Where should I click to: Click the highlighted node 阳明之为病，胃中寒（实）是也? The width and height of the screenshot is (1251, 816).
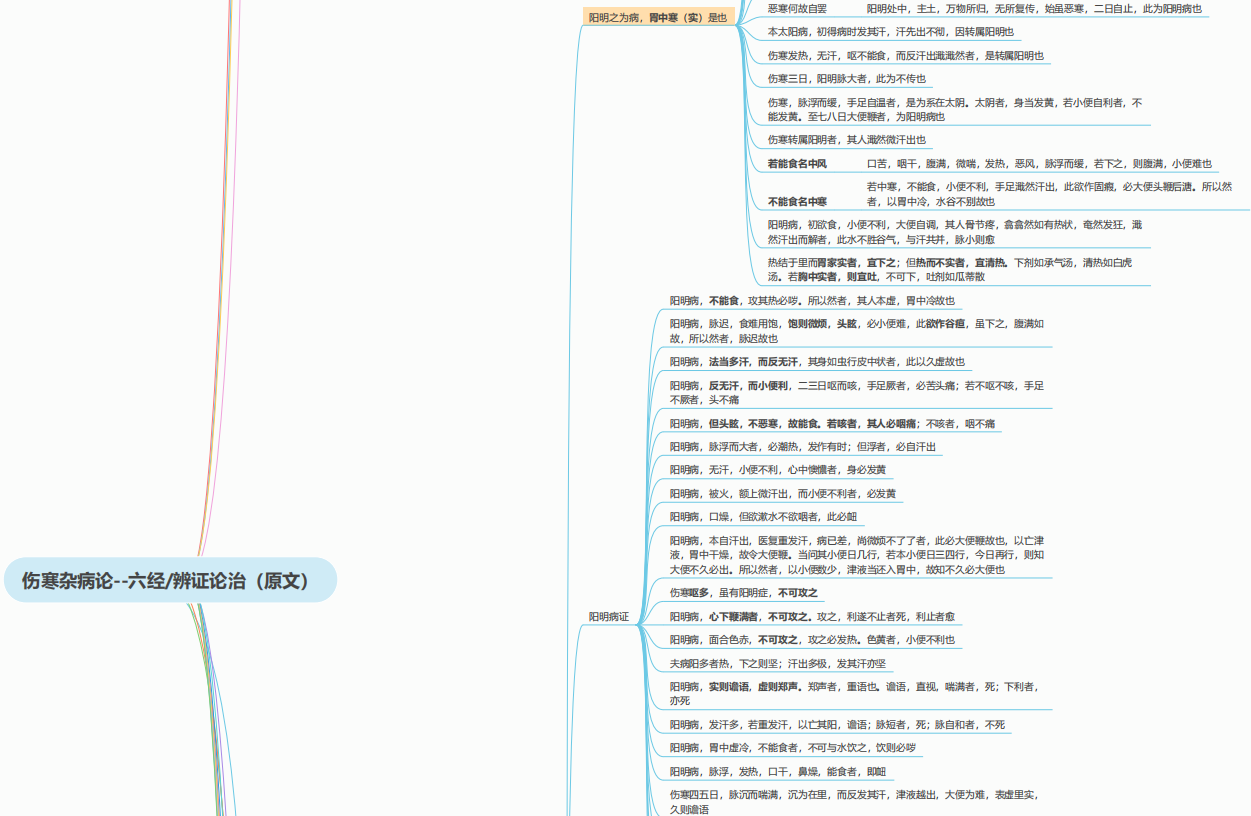[x=657, y=17]
